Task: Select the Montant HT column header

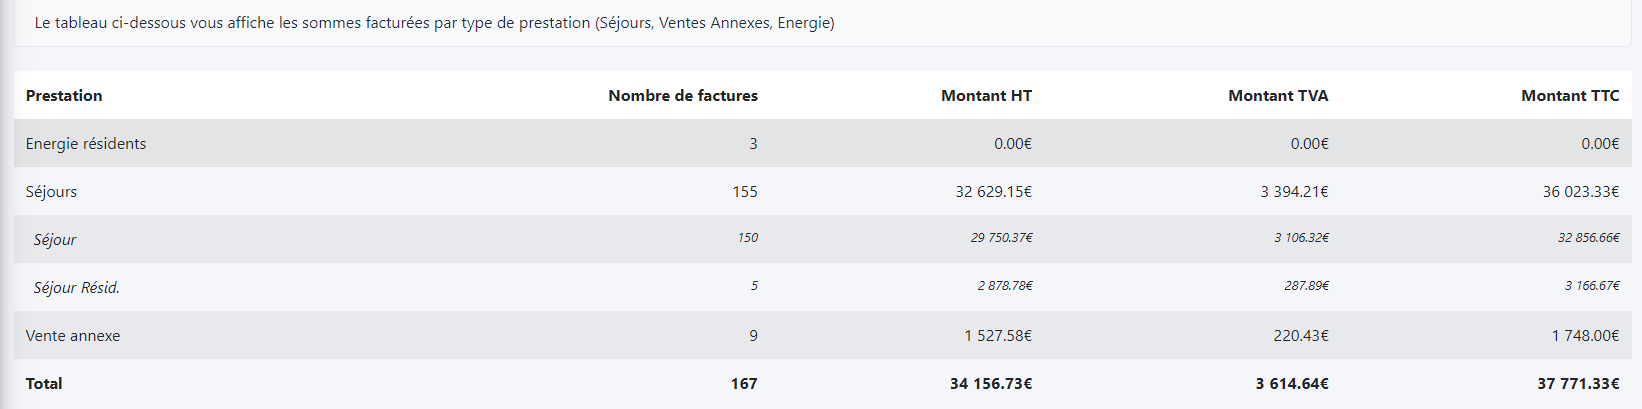Action: pos(986,96)
